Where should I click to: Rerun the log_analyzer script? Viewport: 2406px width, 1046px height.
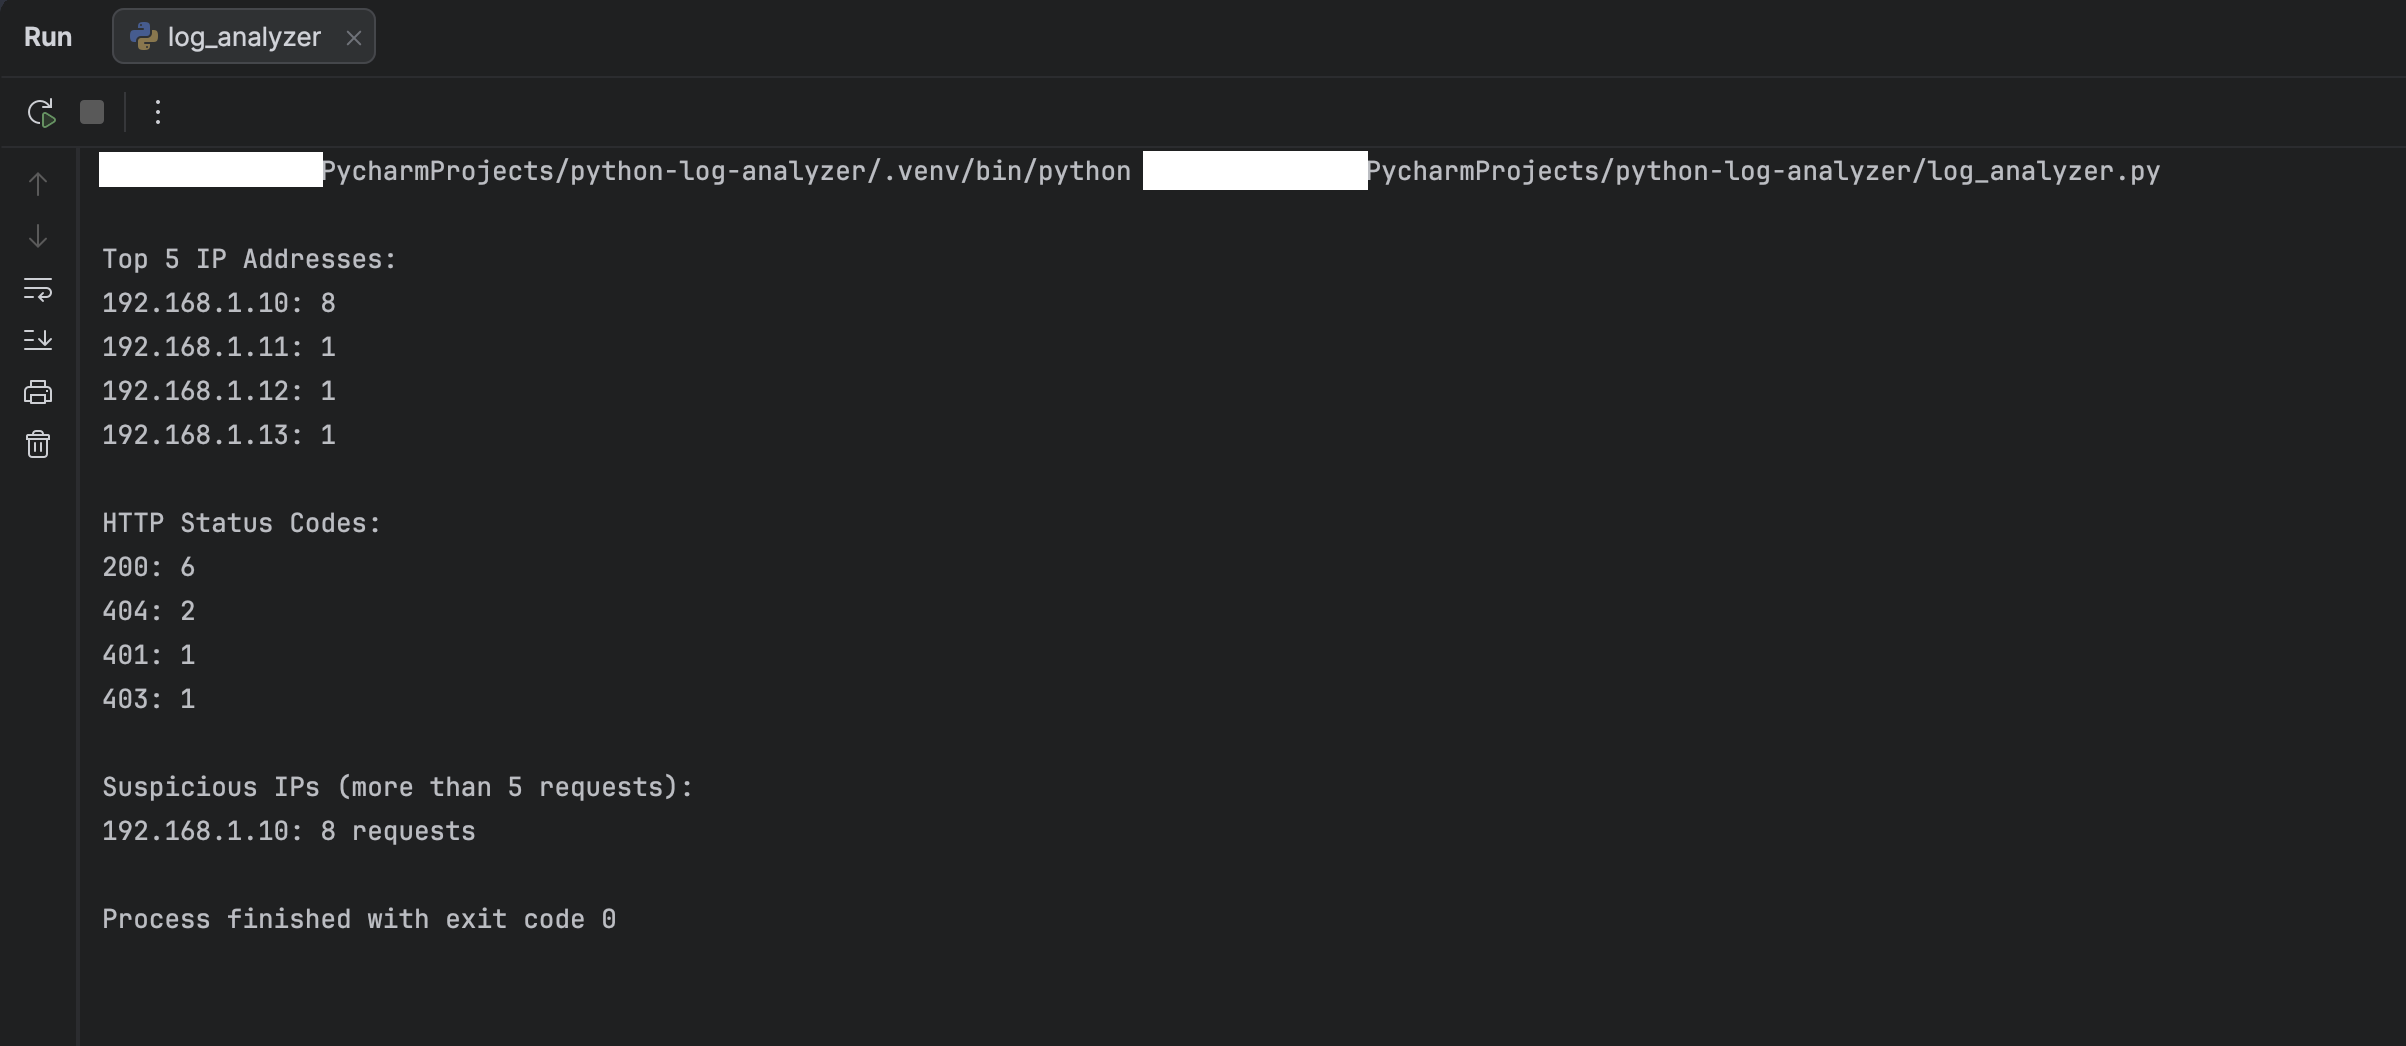pos(41,112)
